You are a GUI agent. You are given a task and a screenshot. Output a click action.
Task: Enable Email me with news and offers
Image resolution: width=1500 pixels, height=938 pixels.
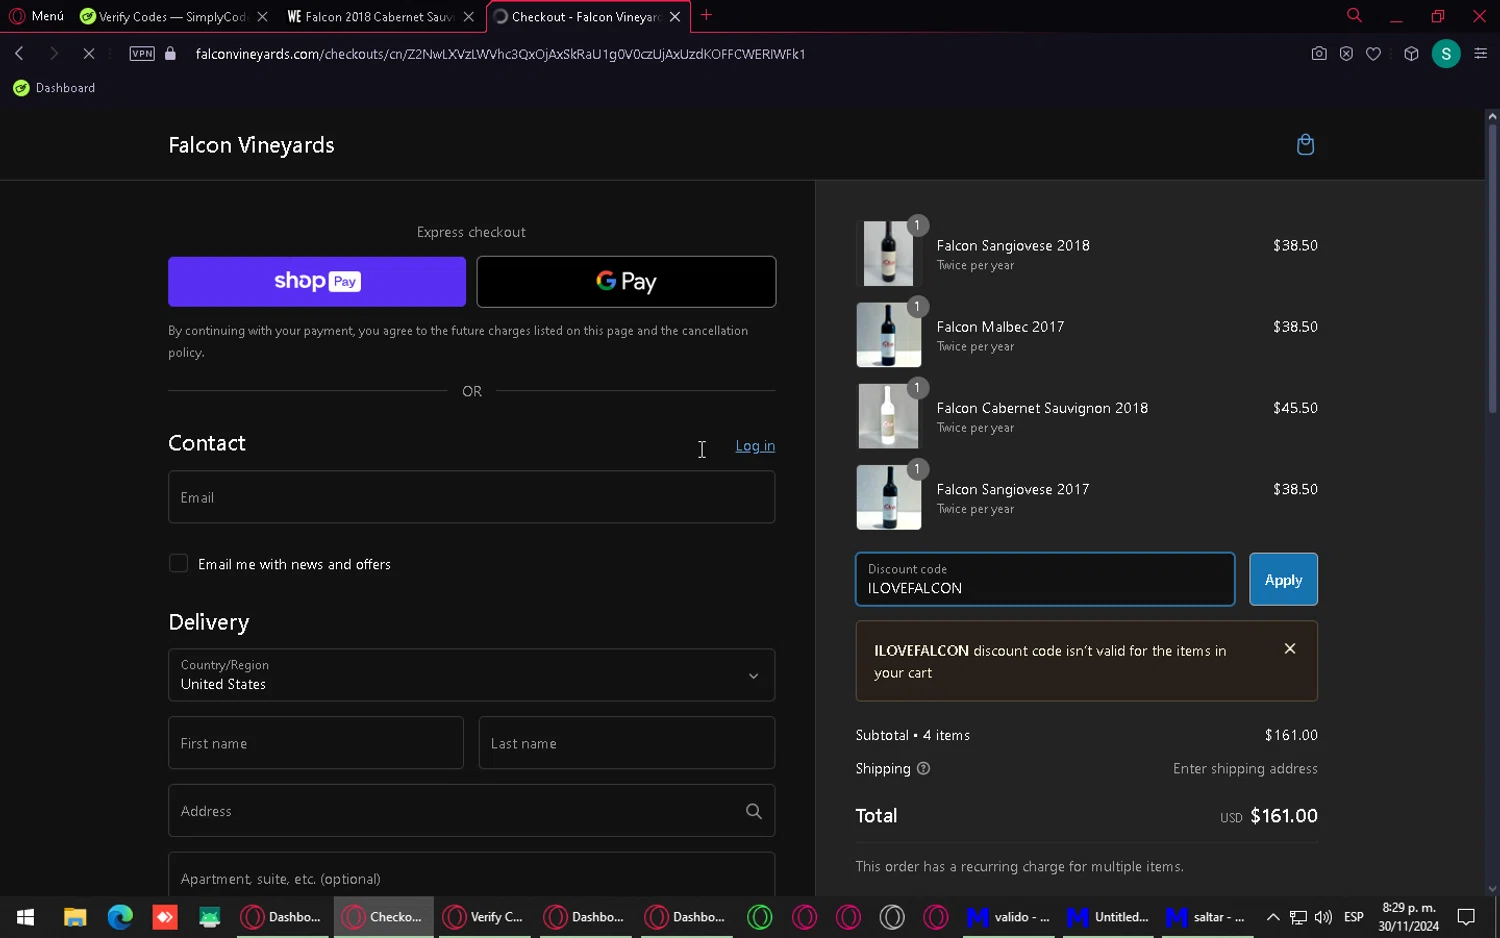[179, 564]
